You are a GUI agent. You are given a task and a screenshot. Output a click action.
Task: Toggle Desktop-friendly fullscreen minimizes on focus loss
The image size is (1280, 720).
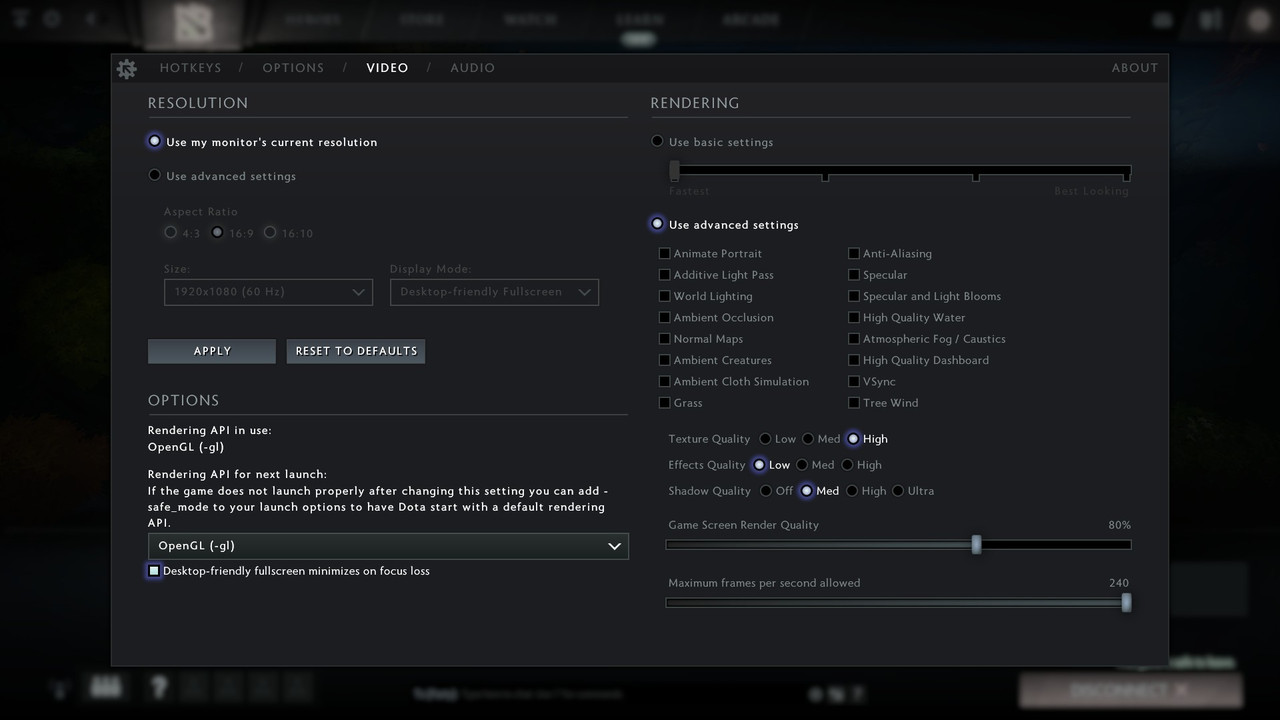(x=289, y=571)
